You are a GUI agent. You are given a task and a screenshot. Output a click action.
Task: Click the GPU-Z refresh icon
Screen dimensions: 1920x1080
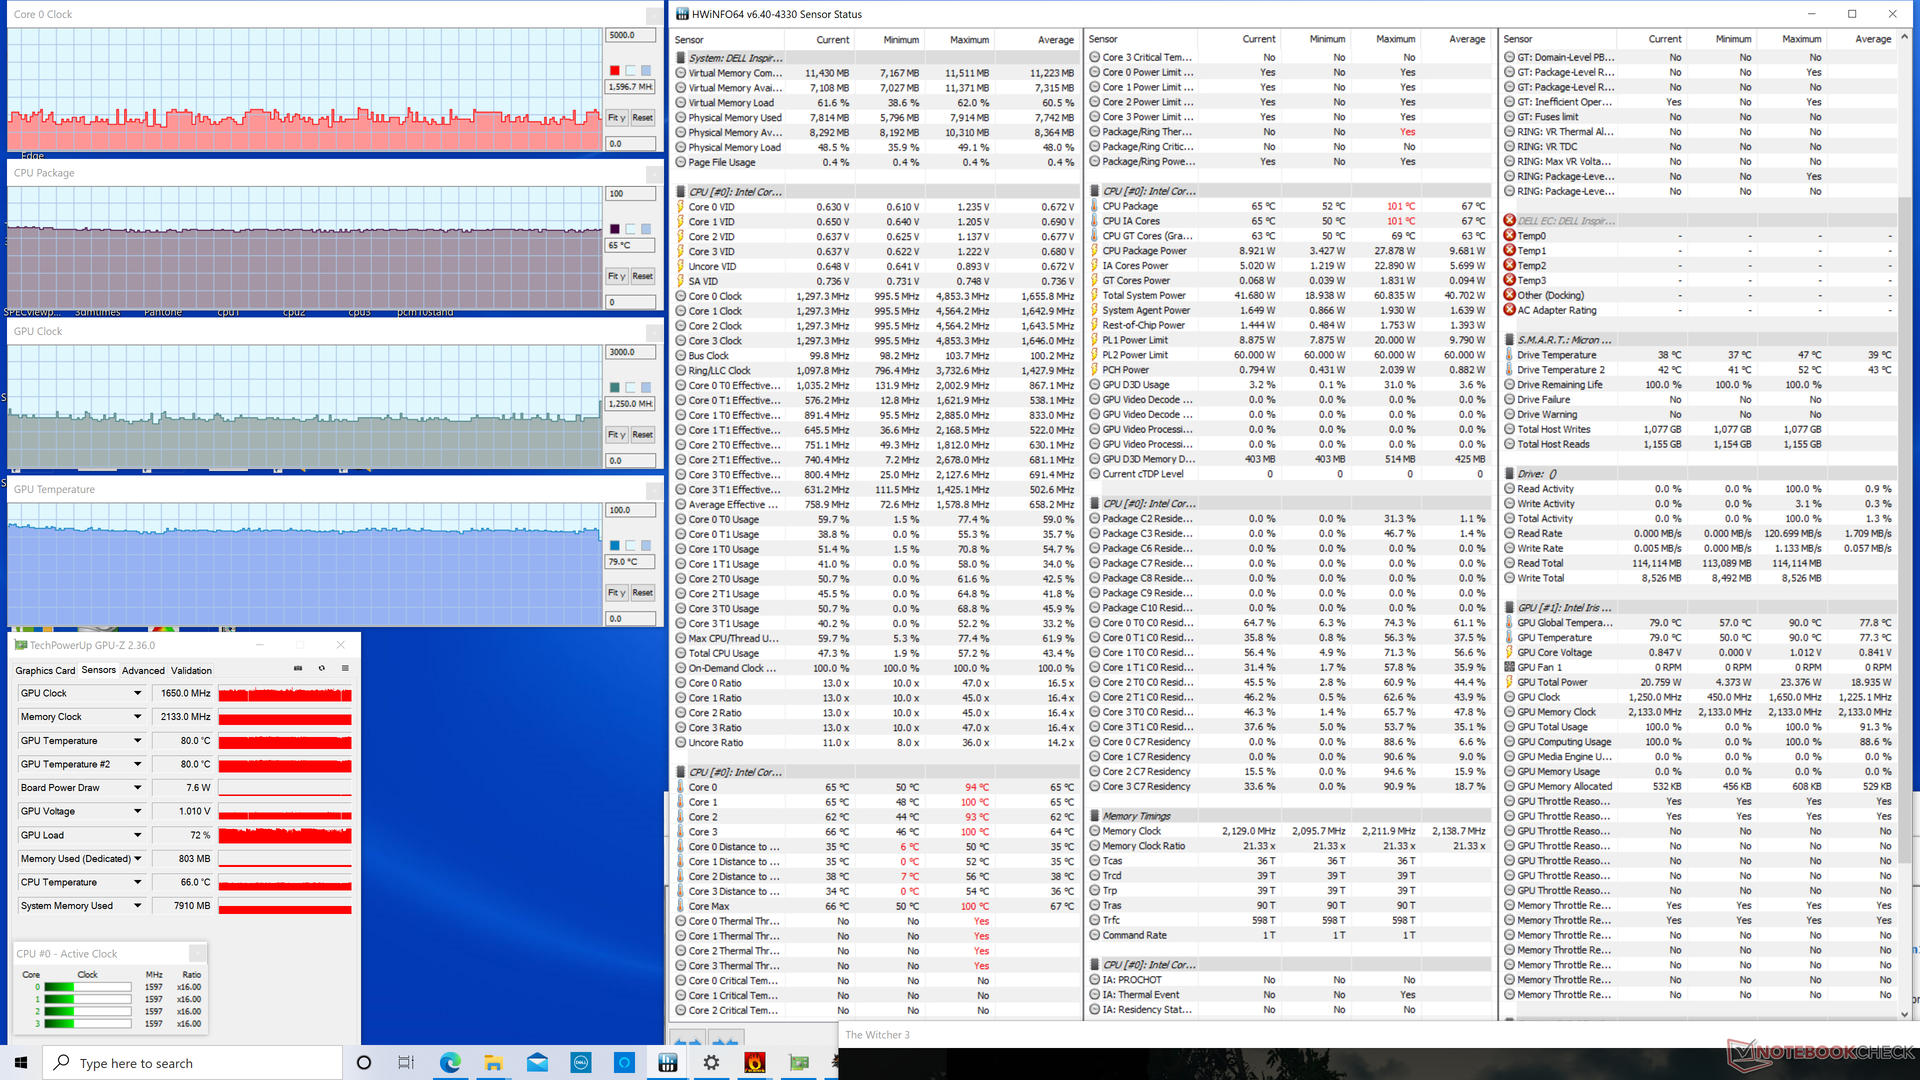pos(322,669)
